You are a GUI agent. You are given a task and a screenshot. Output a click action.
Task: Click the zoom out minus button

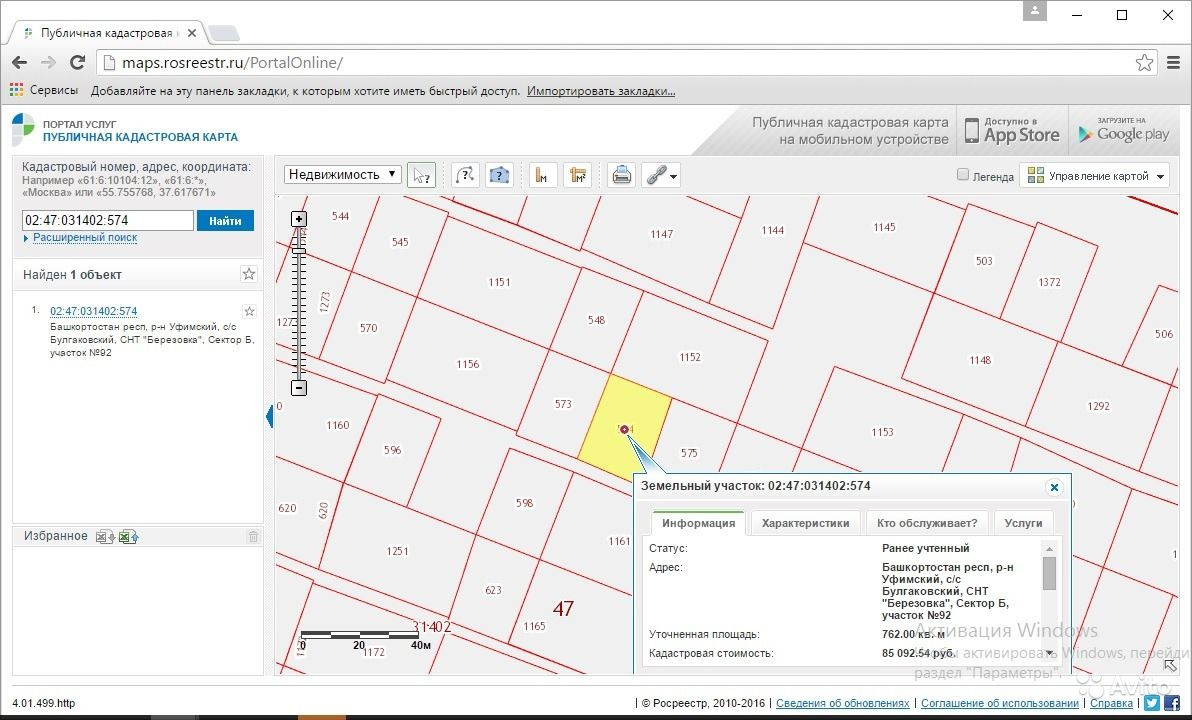point(298,388)
